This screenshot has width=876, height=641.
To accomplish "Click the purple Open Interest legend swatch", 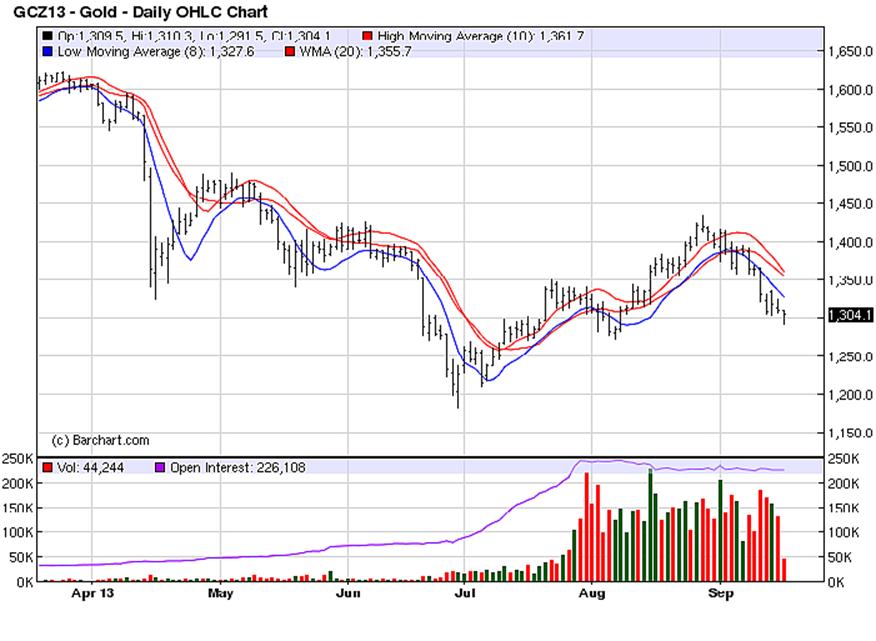I will pos(158,467).
